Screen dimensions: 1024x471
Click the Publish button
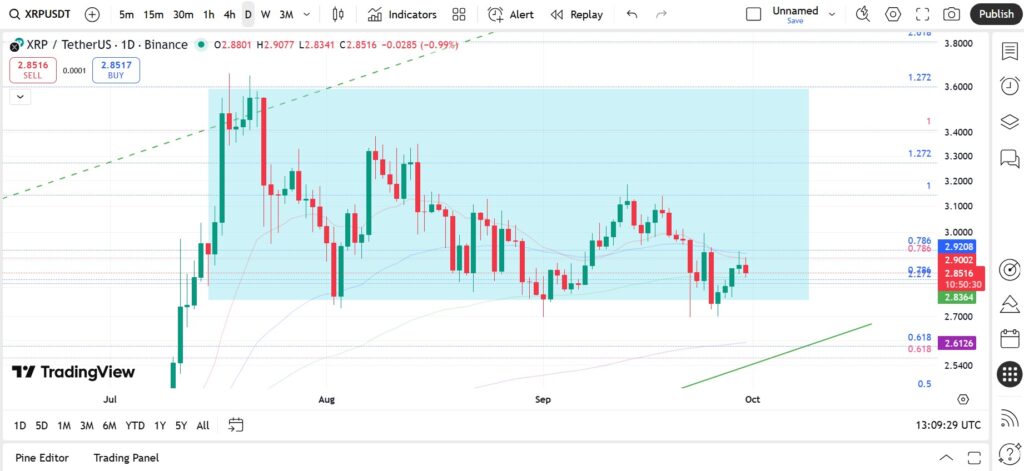[x=996, y=14]
